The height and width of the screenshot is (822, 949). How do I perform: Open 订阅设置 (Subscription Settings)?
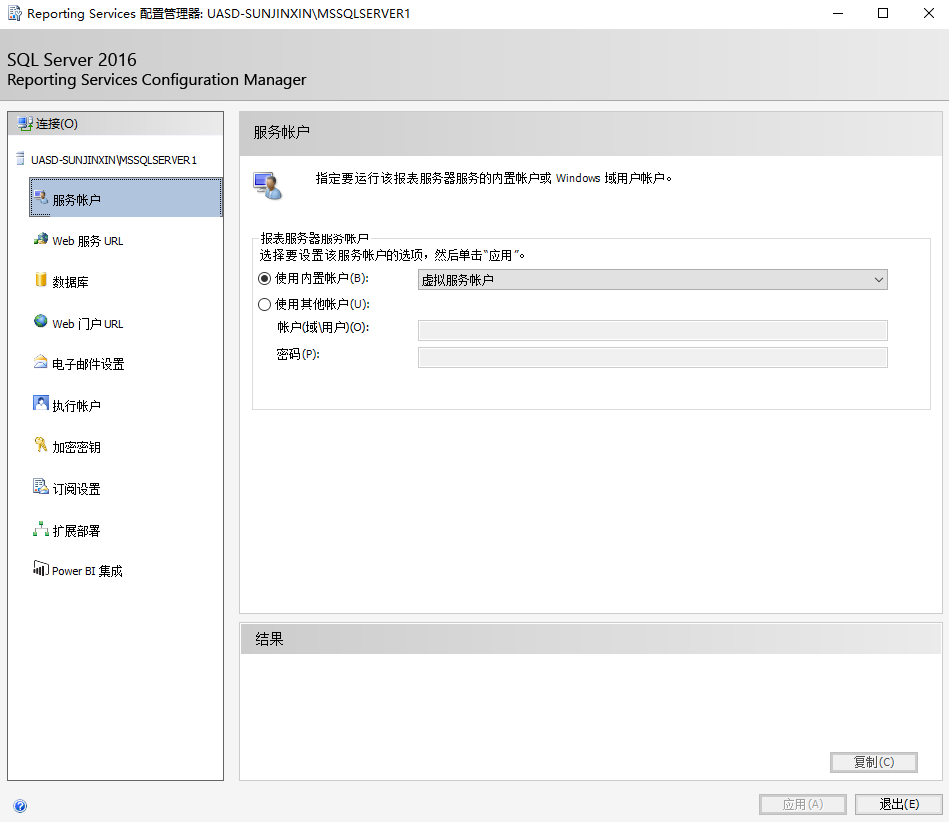(77, 488)
